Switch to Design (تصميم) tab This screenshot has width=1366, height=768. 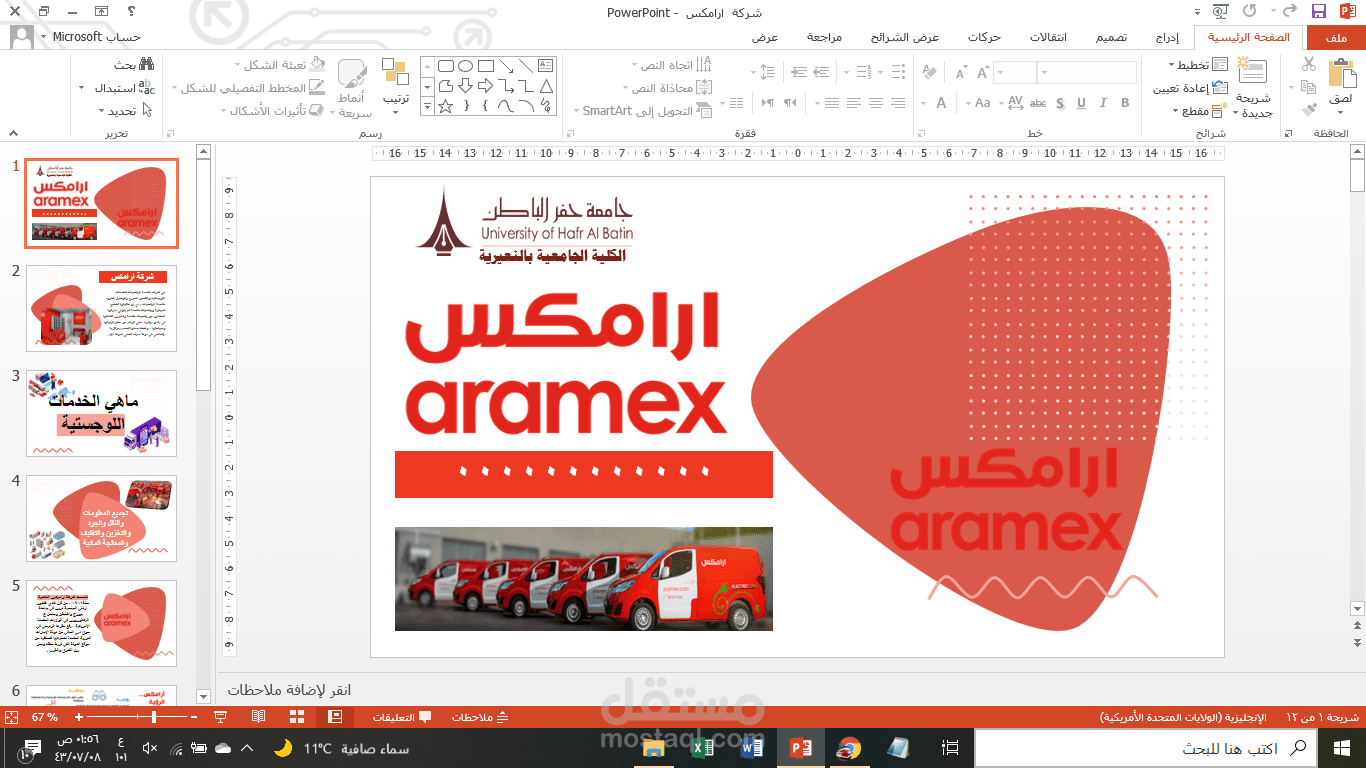(x=1111, y=37)
